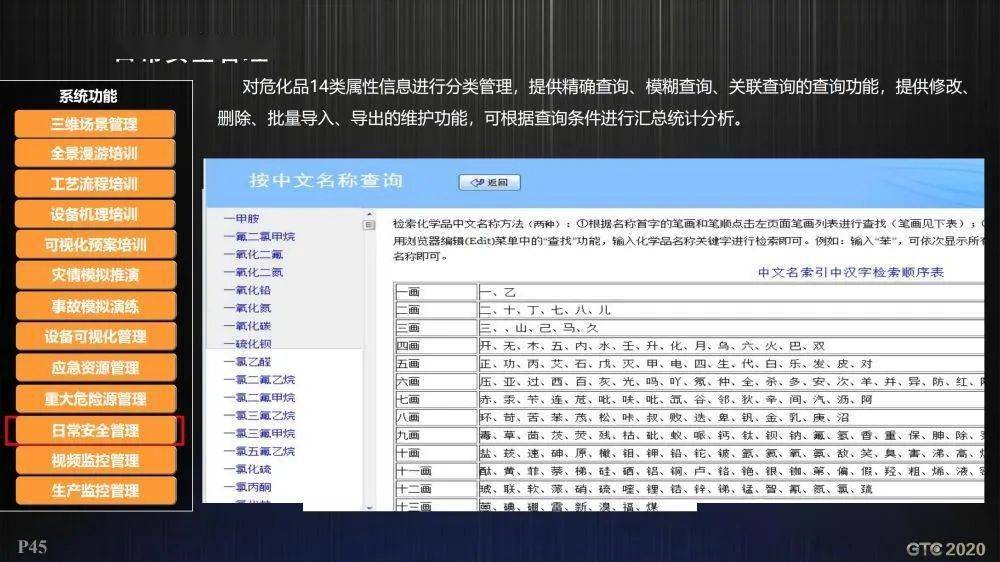Click 生产监控管理 button
Viewport: 1000px width, 562px height.
95,491
